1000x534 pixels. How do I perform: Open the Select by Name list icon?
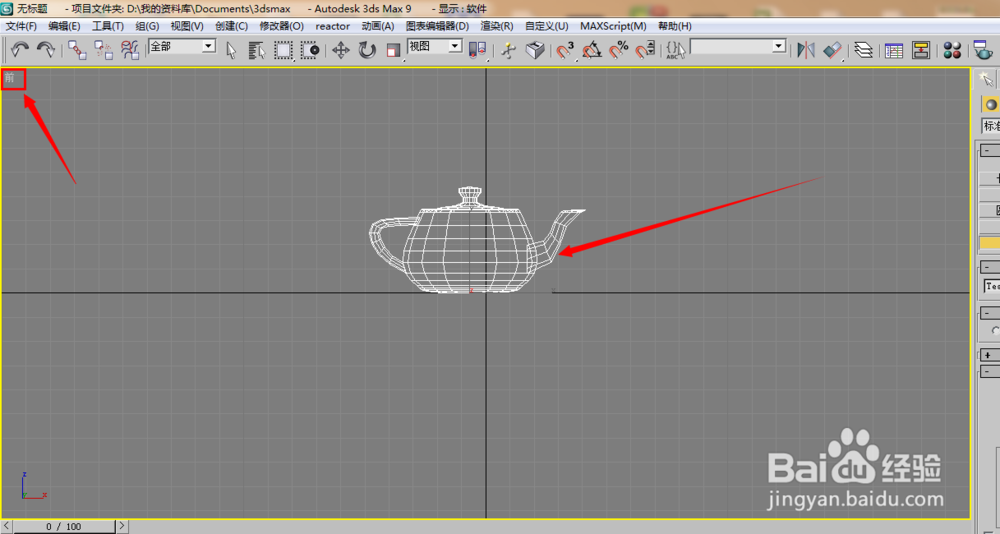pos(257,50)
